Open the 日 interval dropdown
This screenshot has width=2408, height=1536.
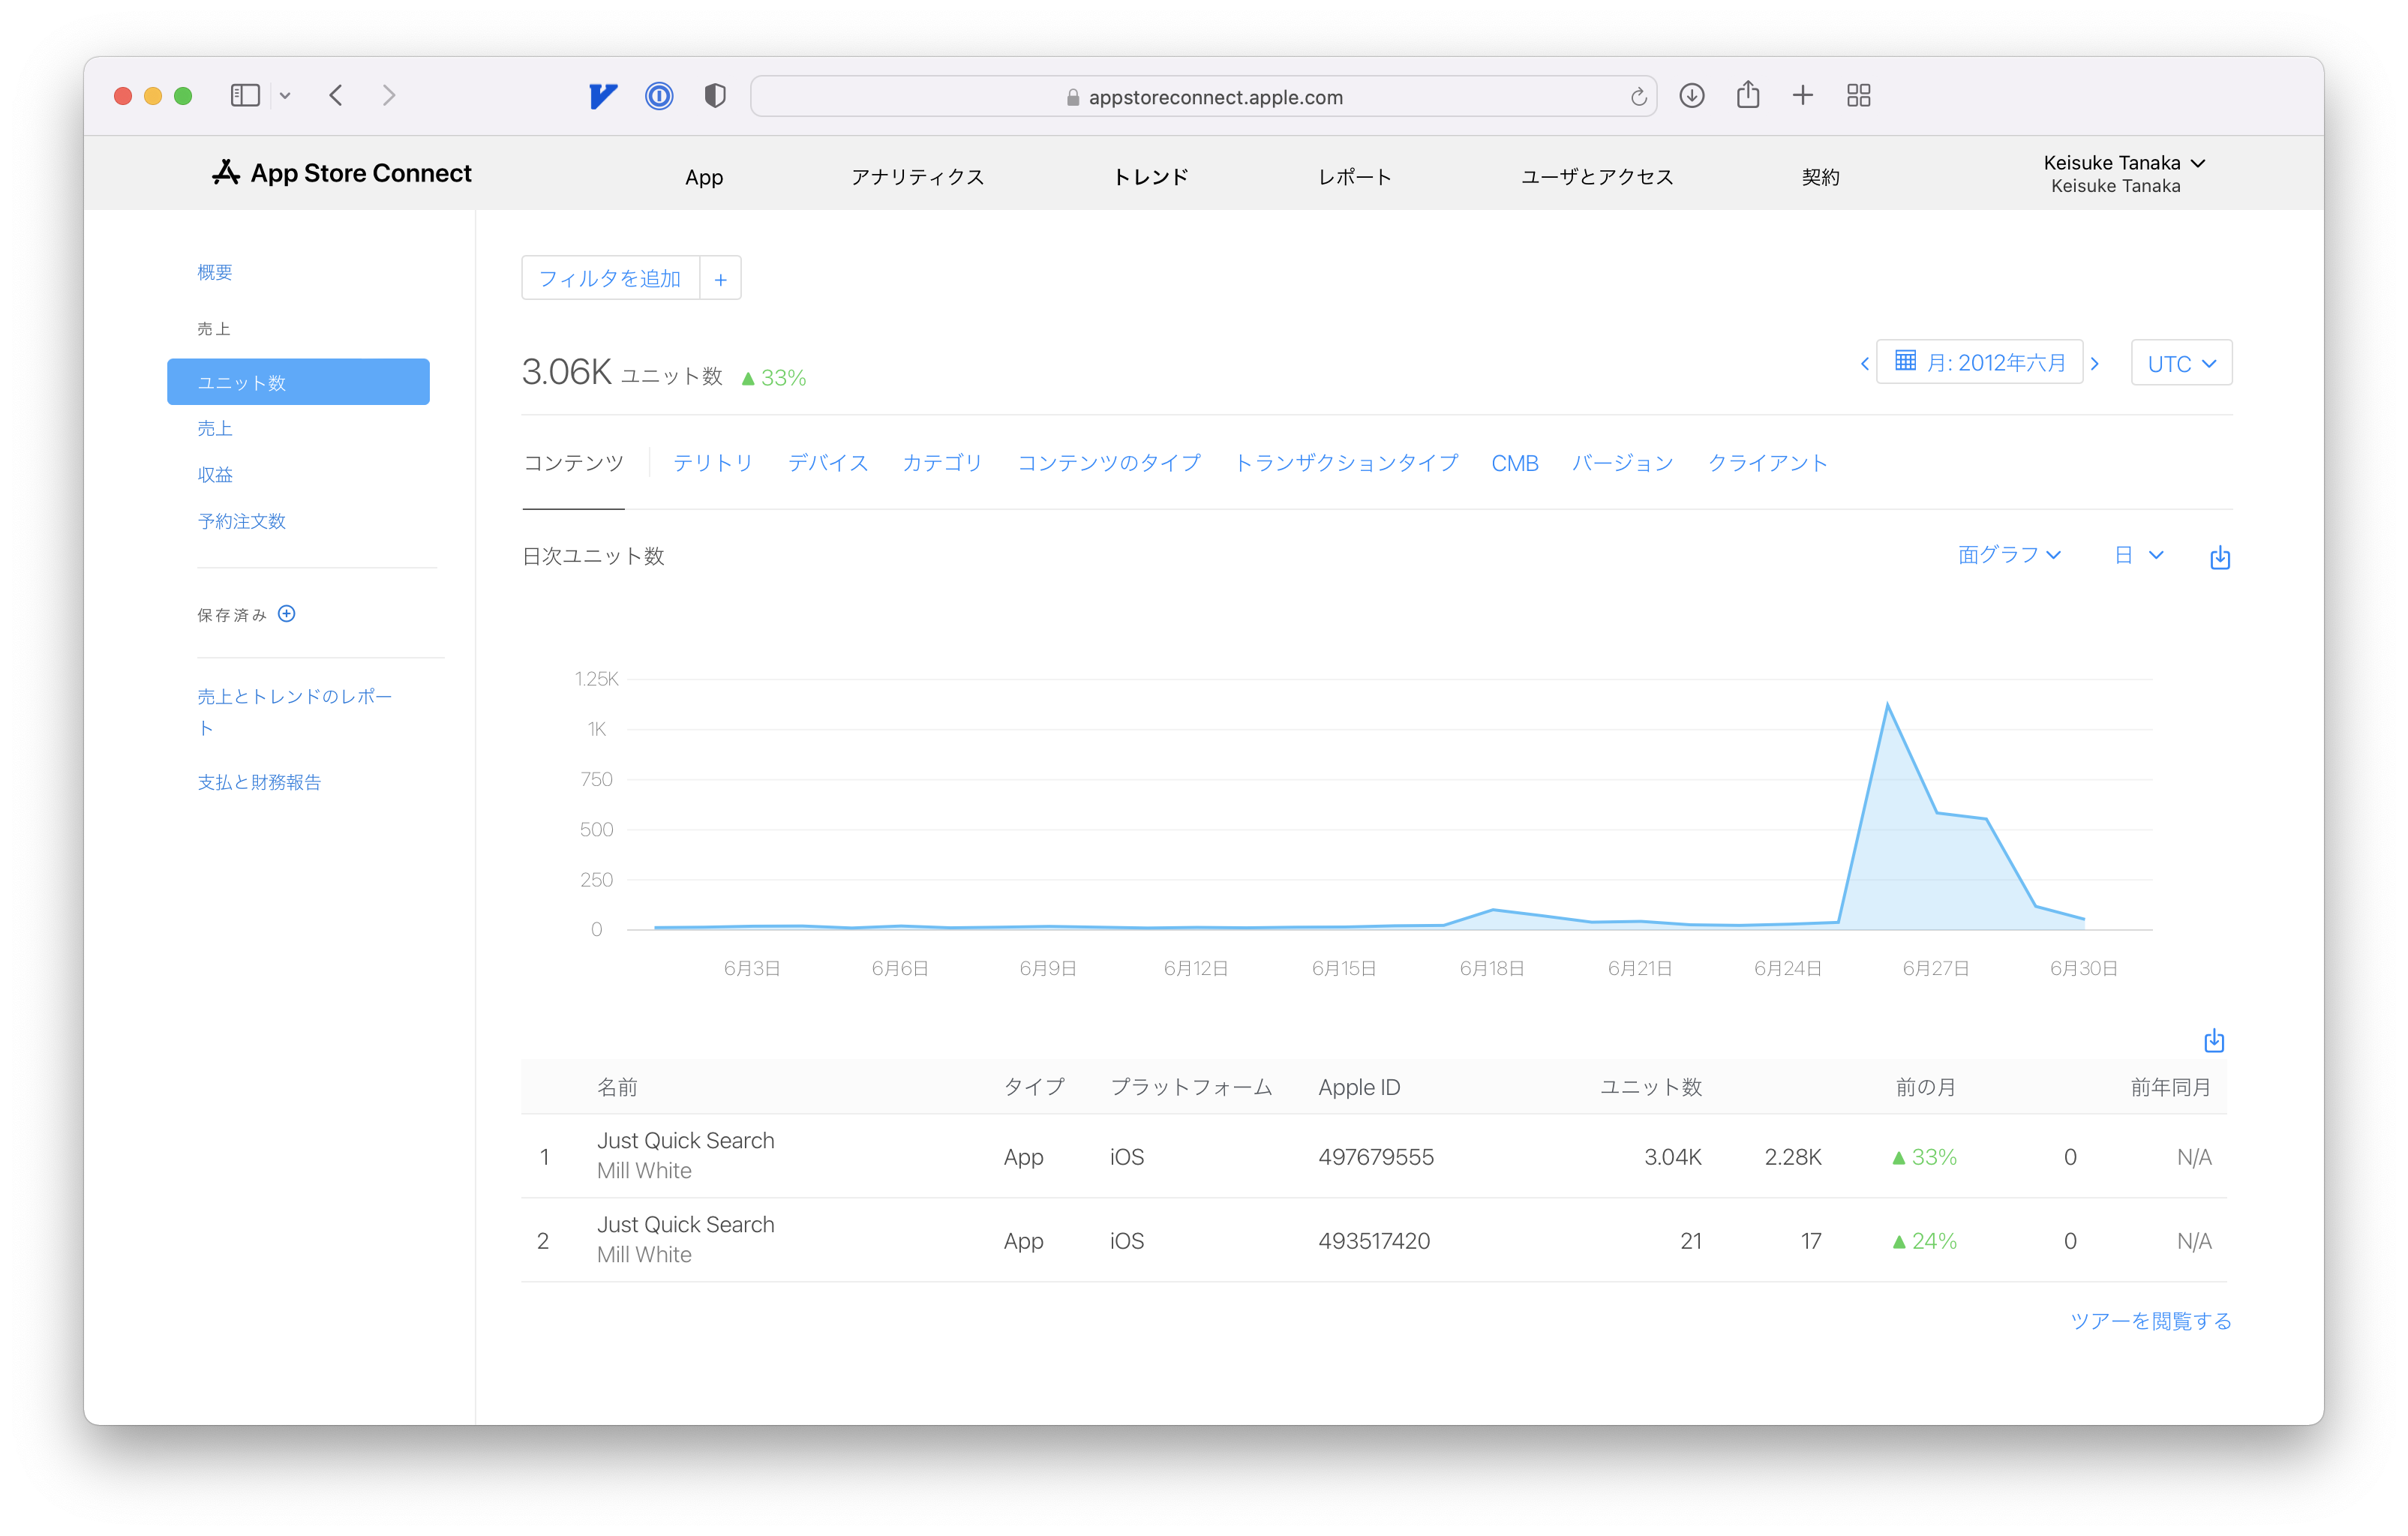coord(2139,555)
